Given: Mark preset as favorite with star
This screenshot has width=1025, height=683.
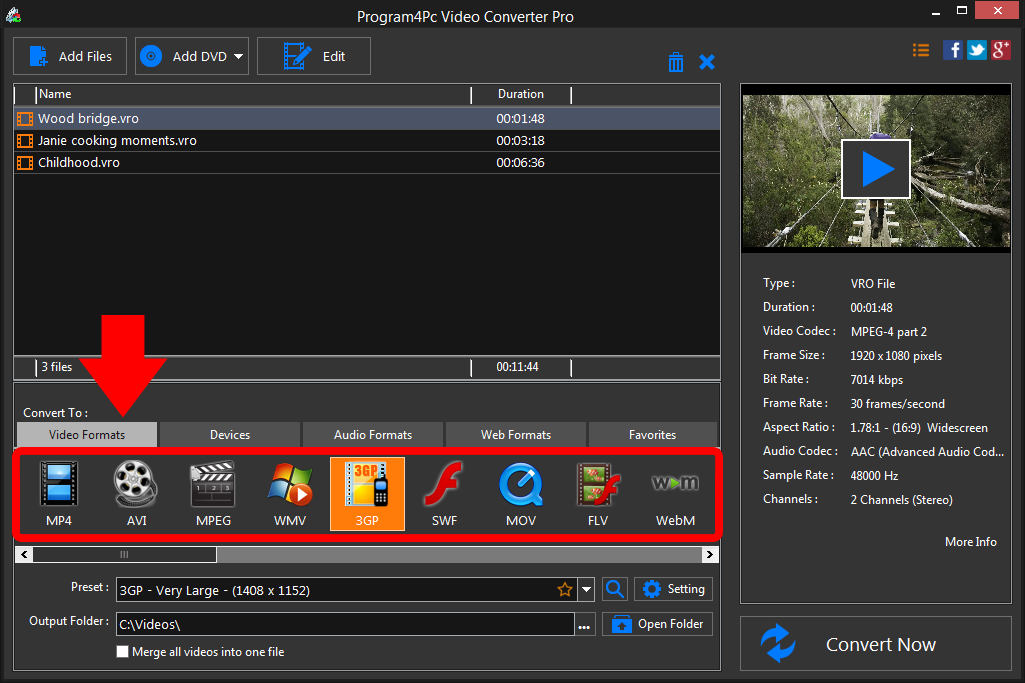Looking at the screenshot, I should (565, 590).
